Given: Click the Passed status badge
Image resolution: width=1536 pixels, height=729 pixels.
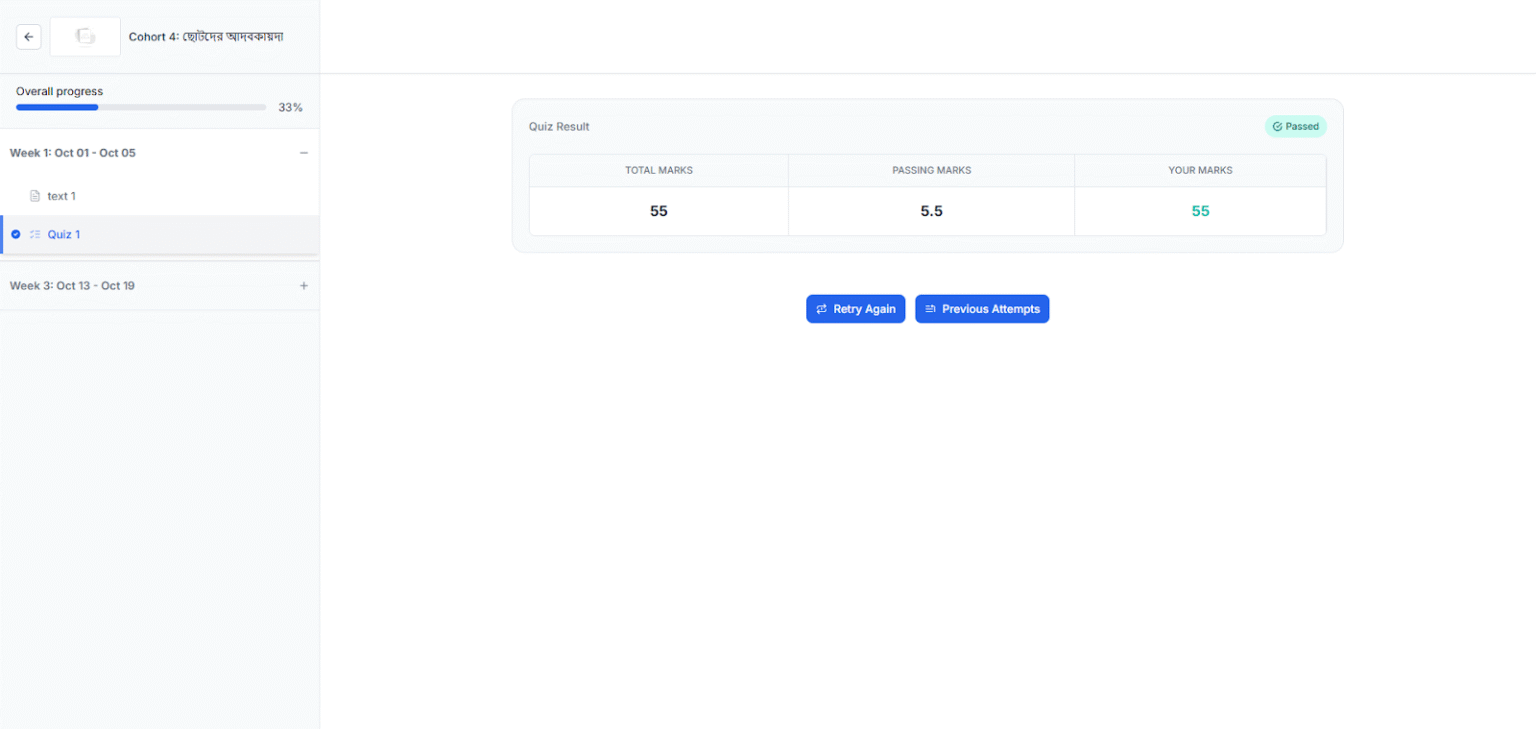Looking at the screenshot, I should (x=1295, y=126).
